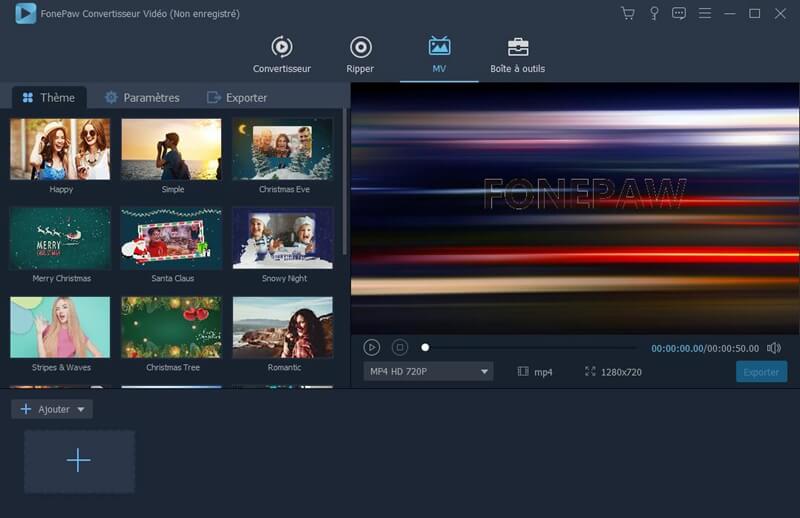The width and height of the screenshot is (800, 518).
Task: Click the 1280x720 resolution icon
Action: tap(590, 372)
